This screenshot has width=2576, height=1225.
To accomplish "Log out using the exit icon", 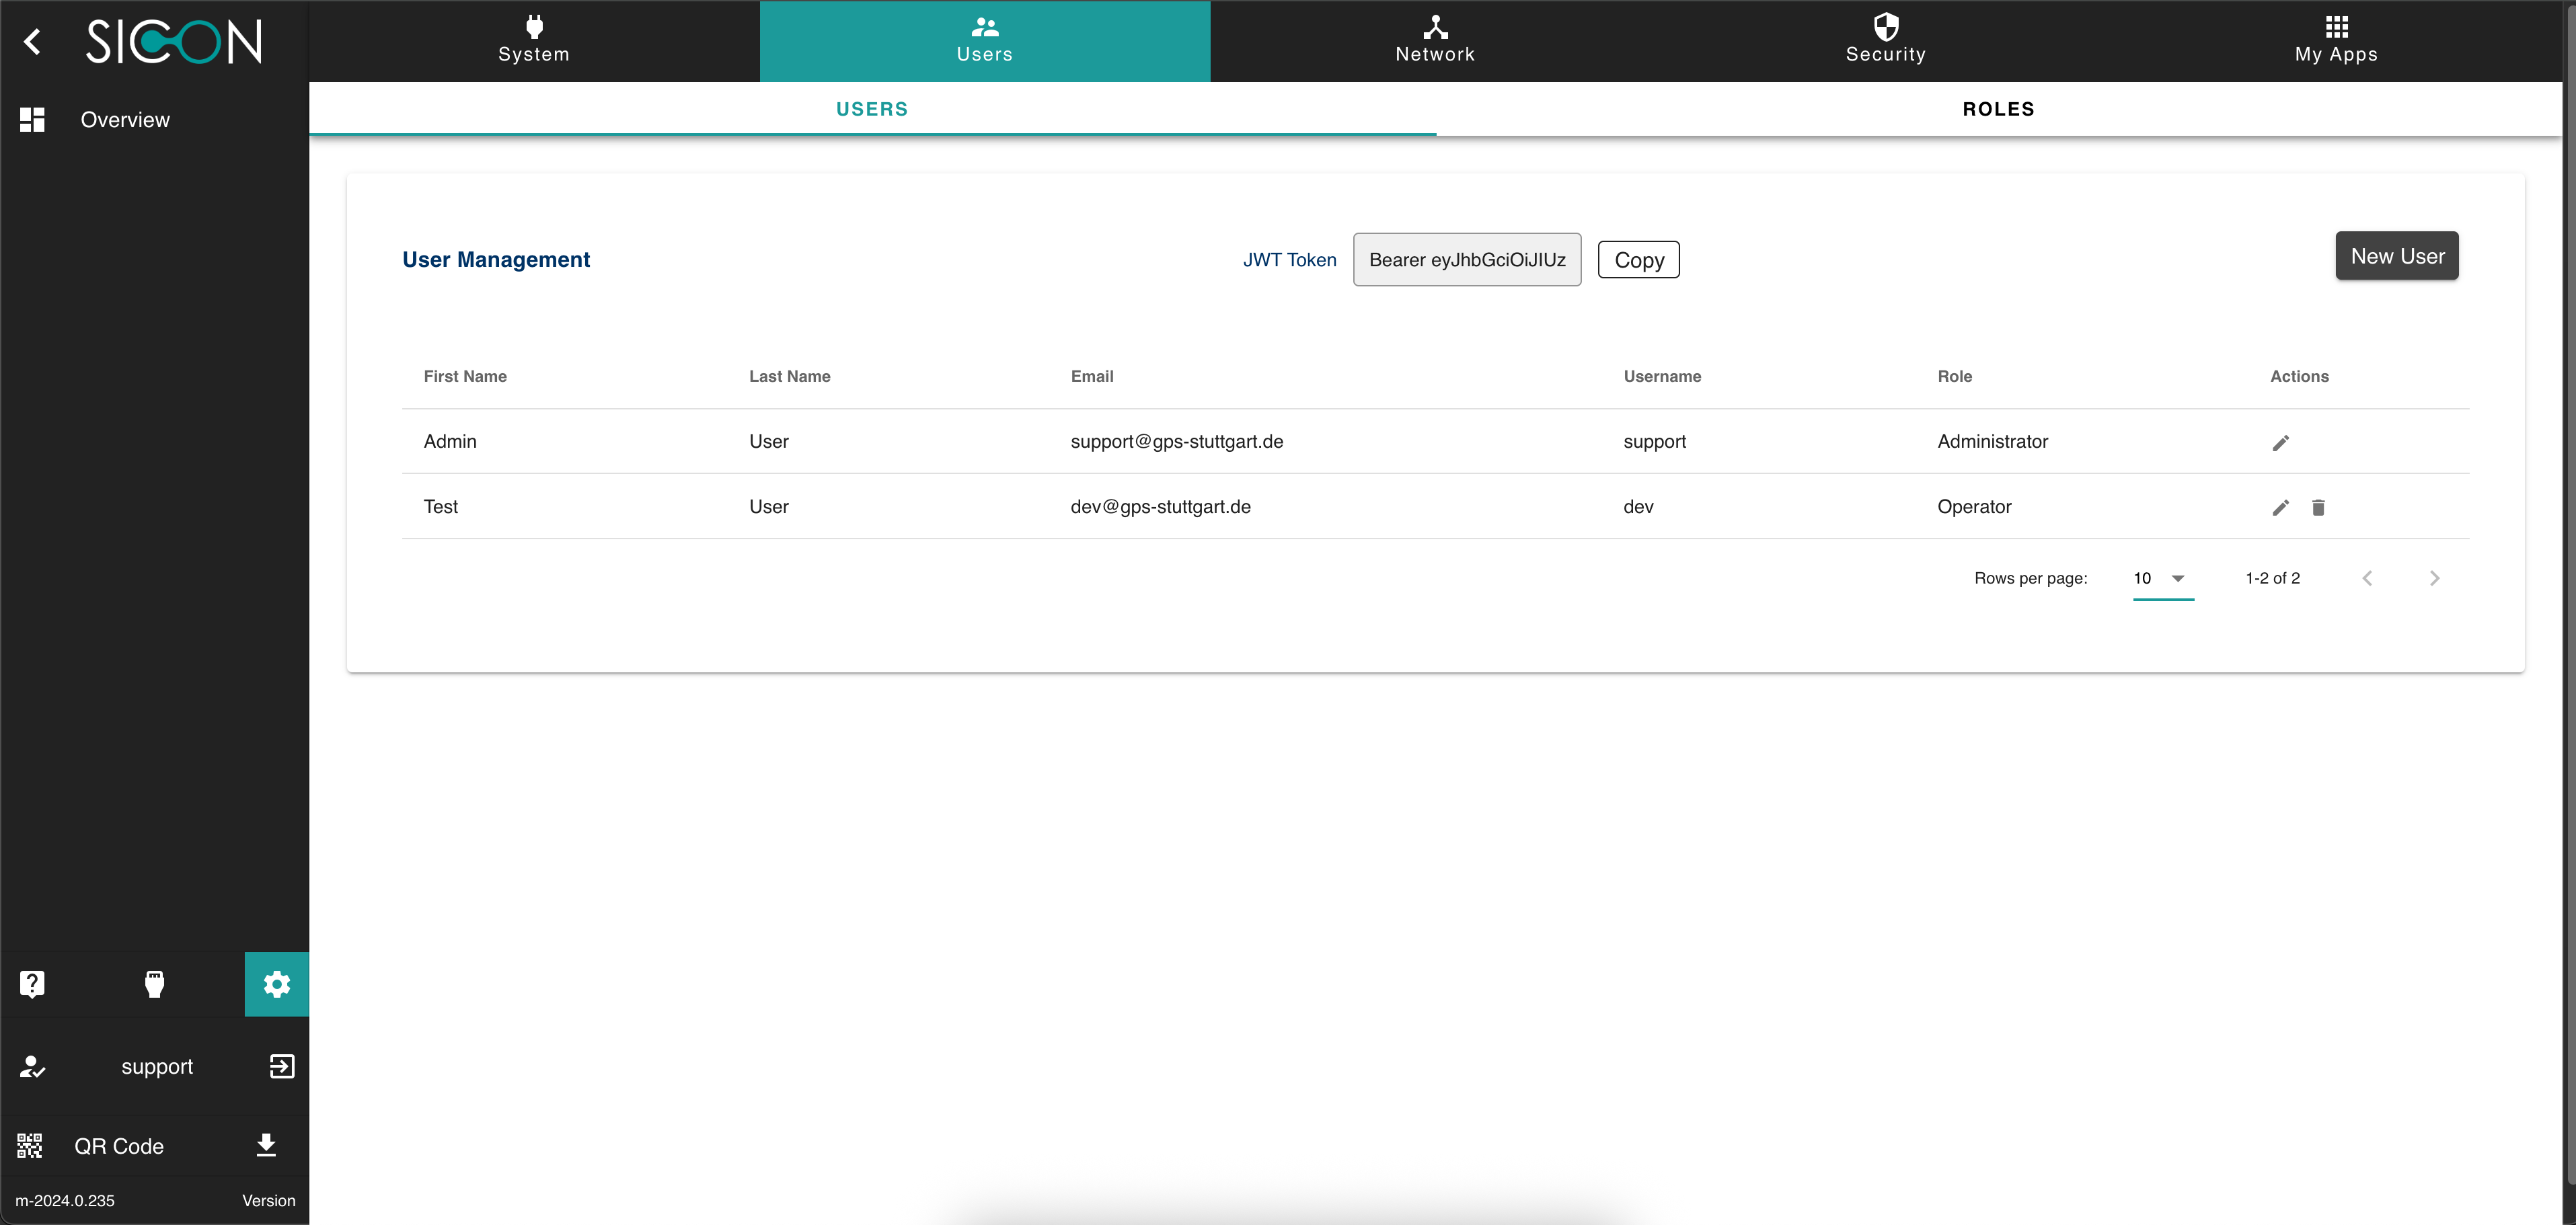I will (281, 1066).
